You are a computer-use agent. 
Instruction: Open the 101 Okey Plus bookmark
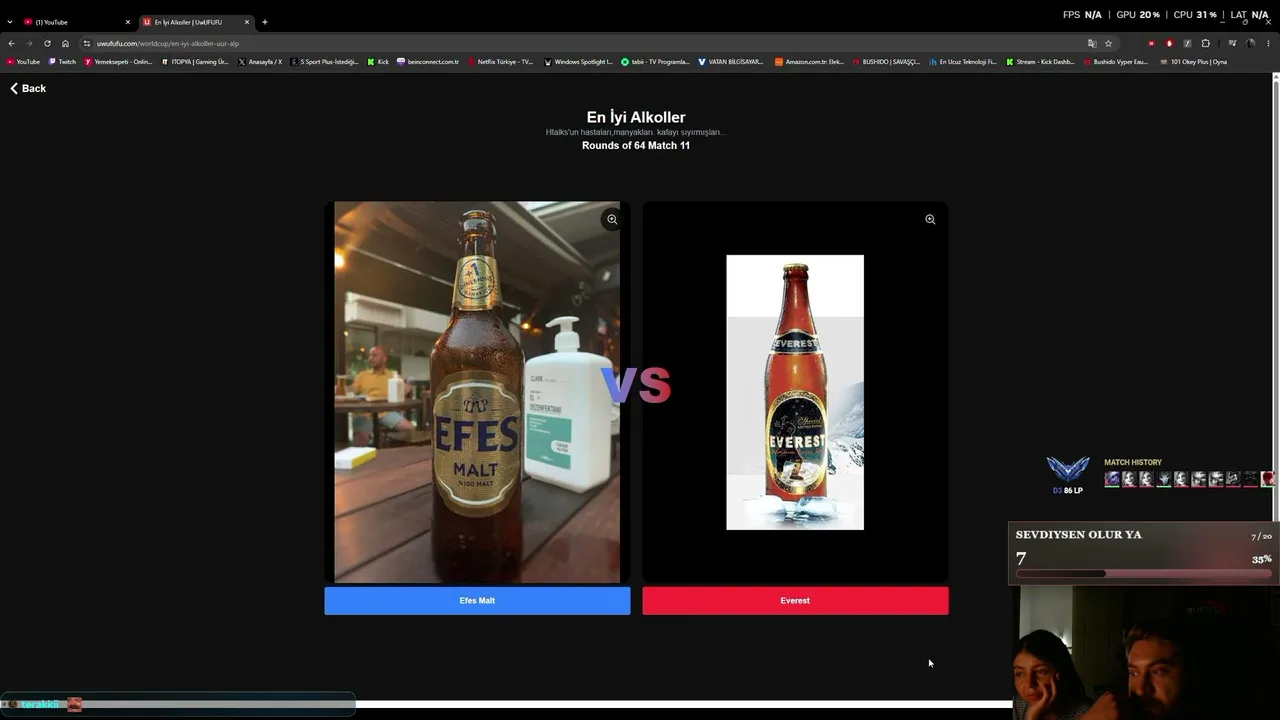tap(1193, 62)
